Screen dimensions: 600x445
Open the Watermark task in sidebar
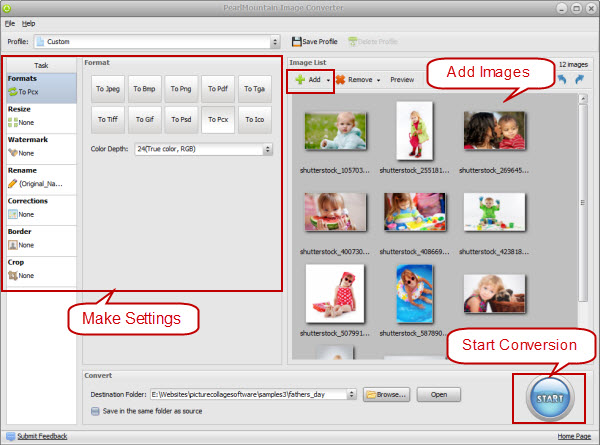coord(41,149)
